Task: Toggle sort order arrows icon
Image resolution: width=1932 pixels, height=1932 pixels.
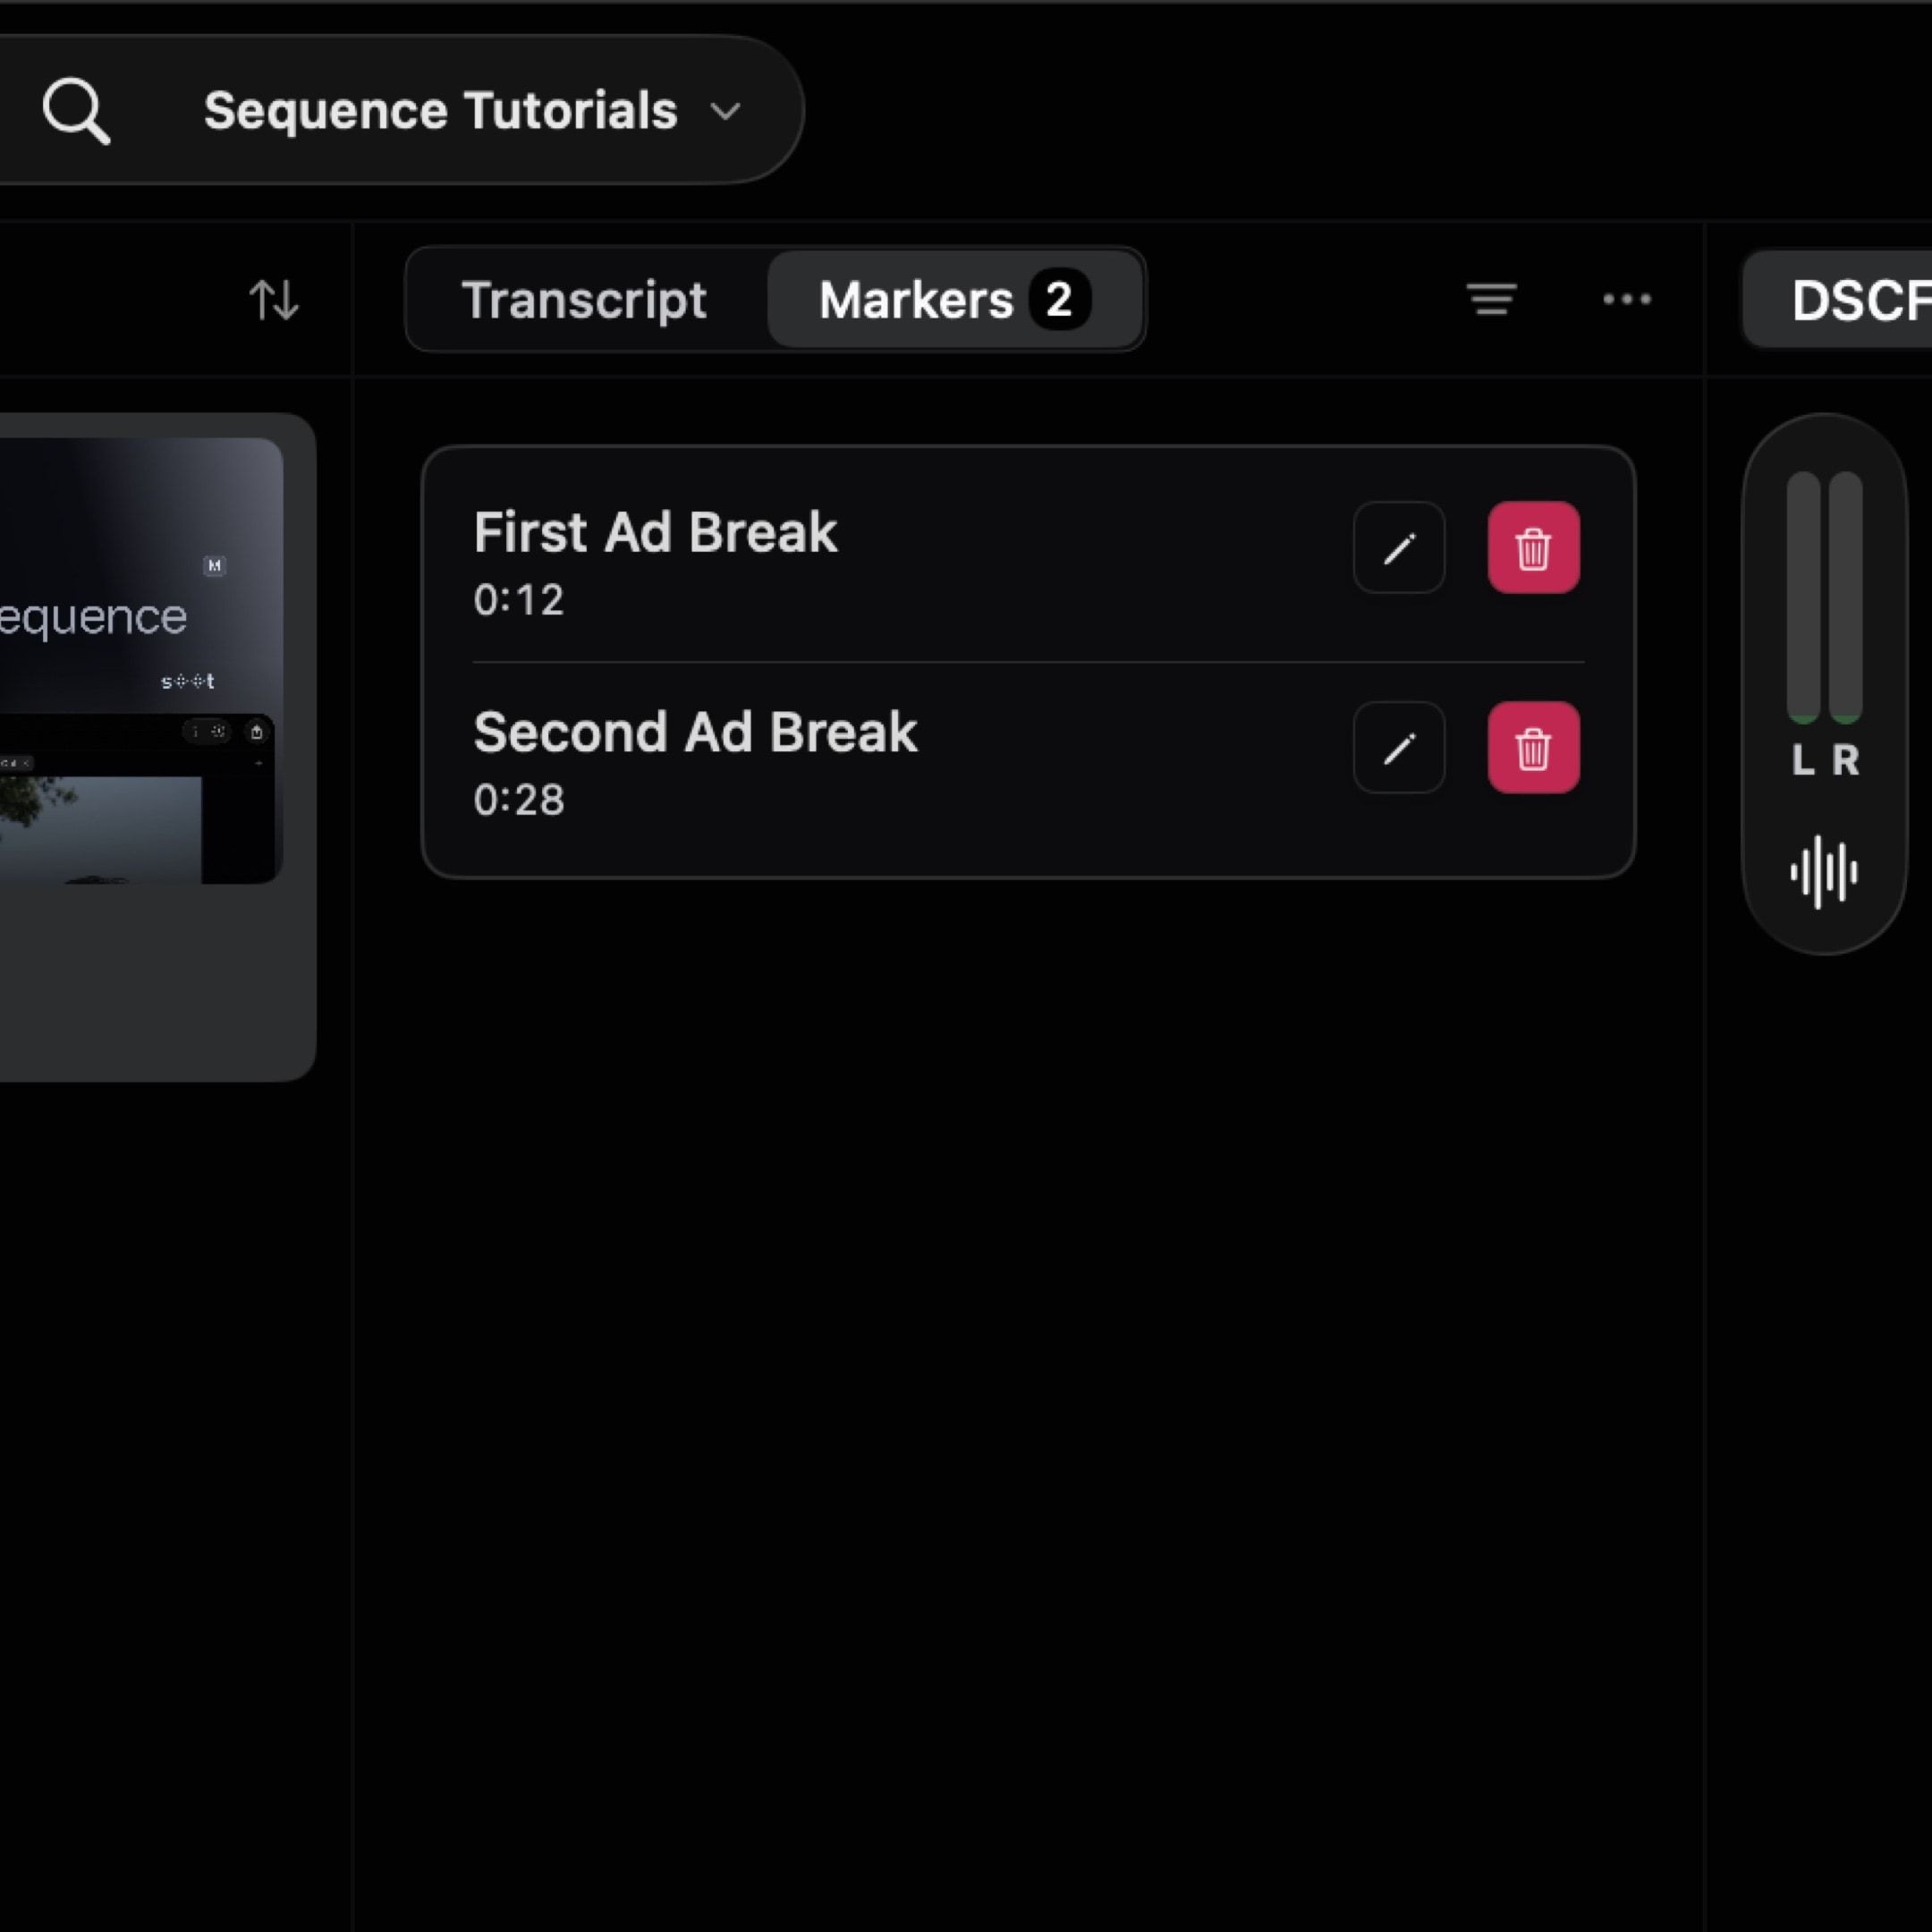Action: click(x=273, y=299)
